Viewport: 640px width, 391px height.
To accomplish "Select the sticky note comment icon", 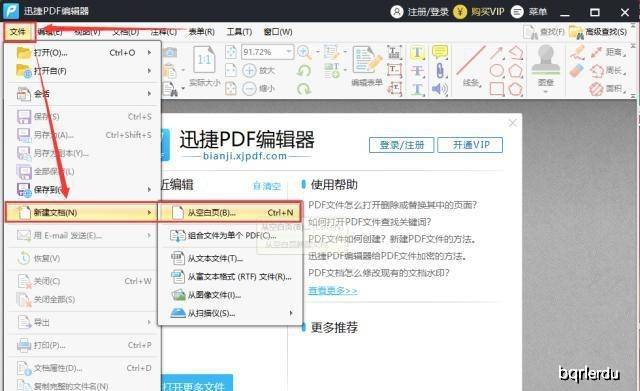I will click(440, 52).
